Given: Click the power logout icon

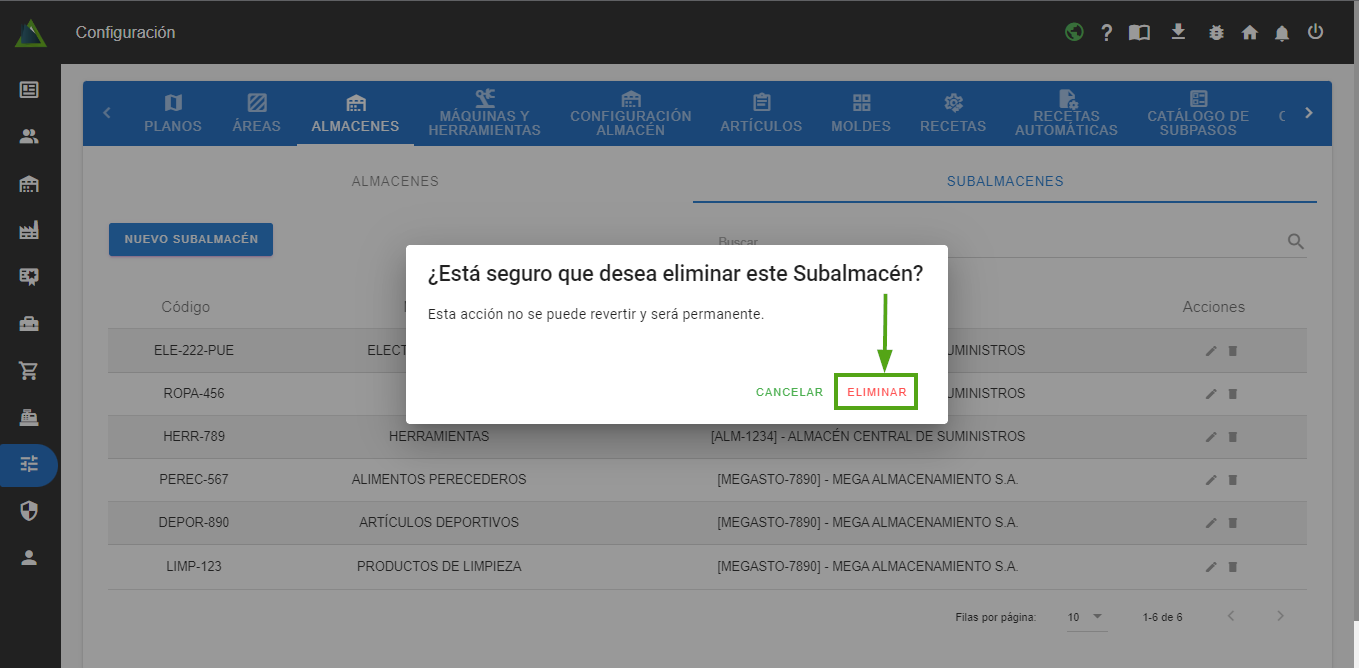Looking at the screenshot, I should tap(1315, 32).
